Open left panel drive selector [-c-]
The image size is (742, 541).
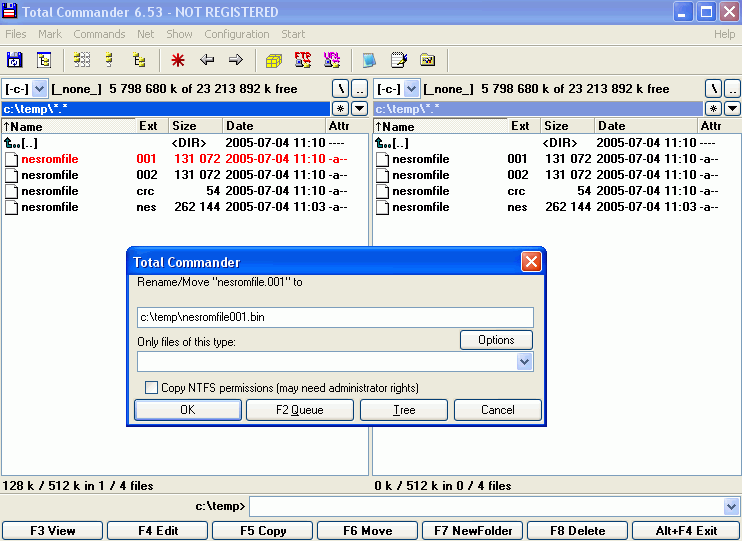pyautogui.click(x=25, y=89)
